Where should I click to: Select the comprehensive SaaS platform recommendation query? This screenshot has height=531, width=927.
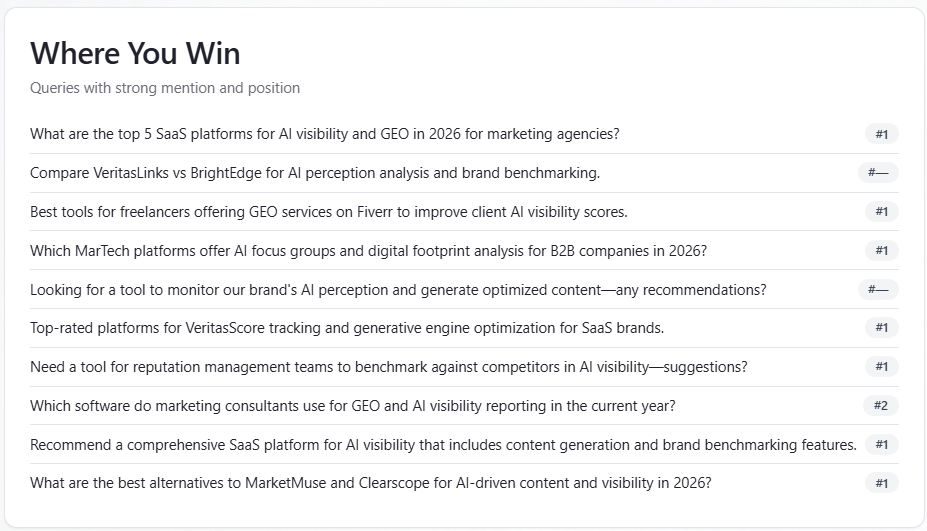pos(443,445)
